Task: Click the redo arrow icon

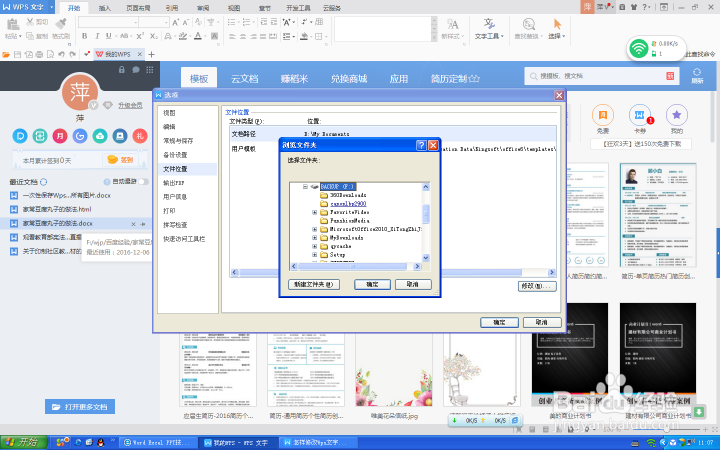Action: [x=72, y=54]
